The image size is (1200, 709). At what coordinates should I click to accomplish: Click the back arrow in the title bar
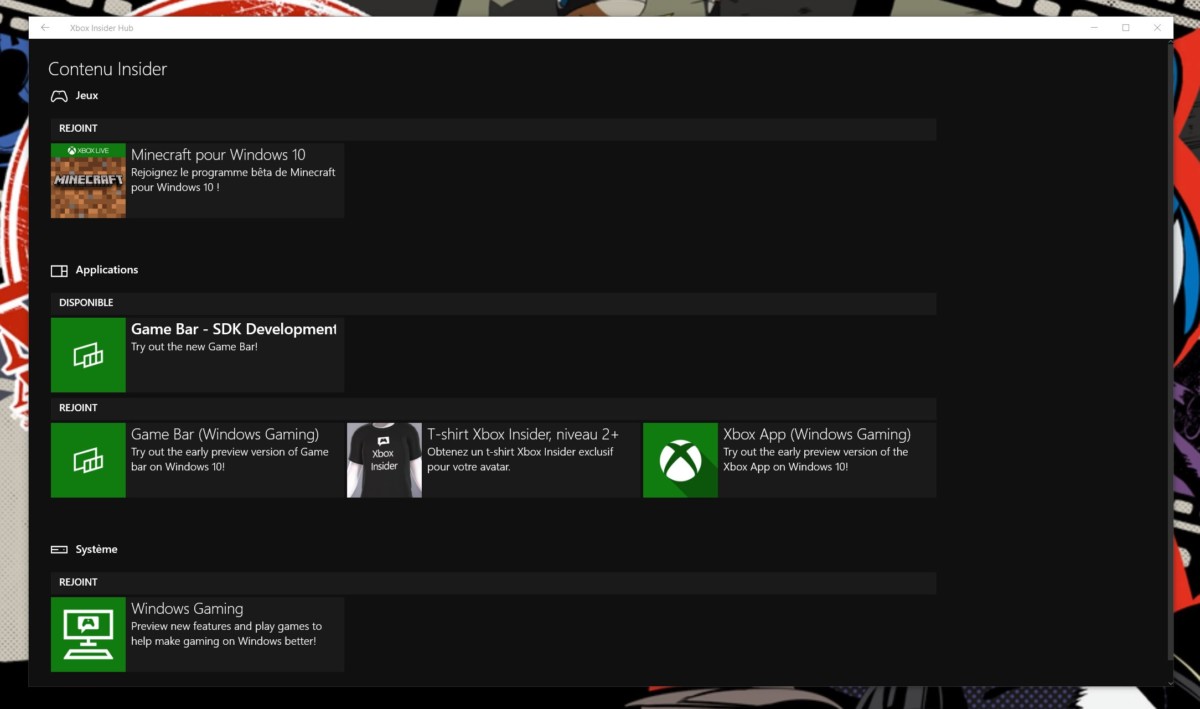coord(45,28)
